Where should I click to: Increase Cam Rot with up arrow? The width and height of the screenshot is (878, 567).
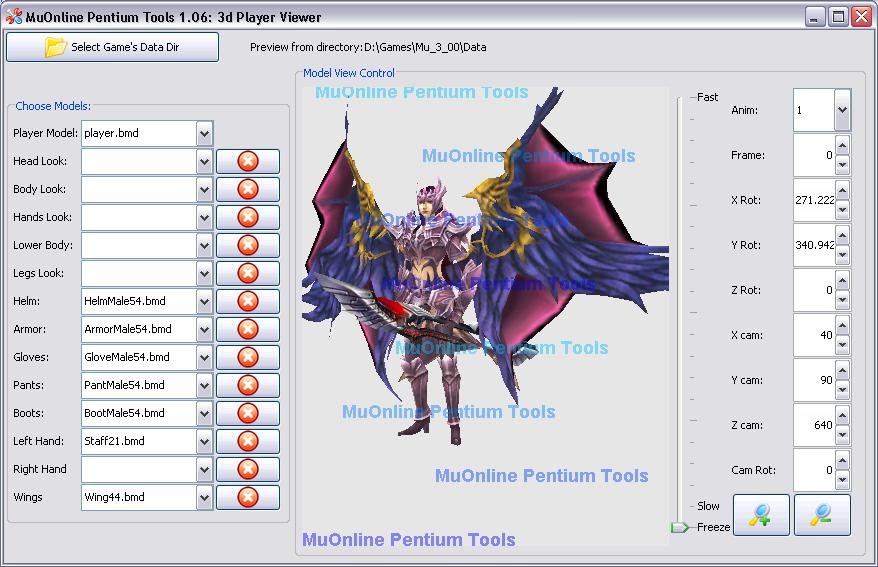pos(842,460)
